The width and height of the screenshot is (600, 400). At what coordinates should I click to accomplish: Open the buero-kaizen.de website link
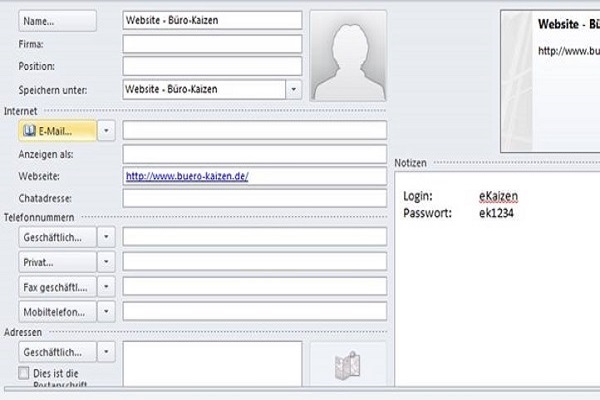pos(187,177)
